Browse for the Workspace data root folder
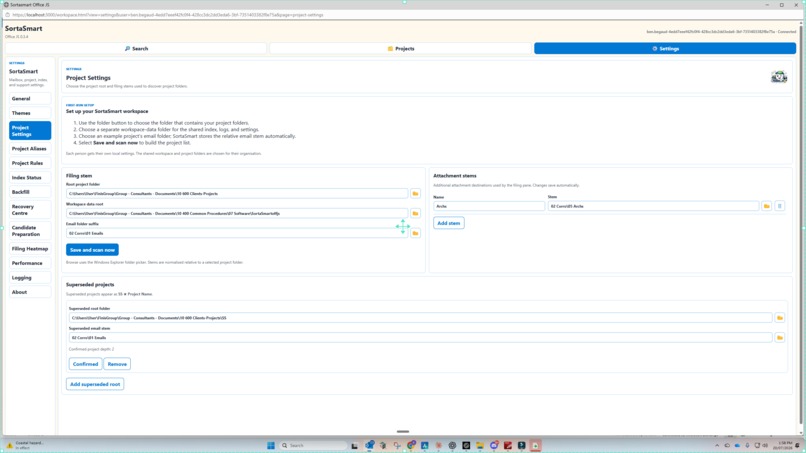This screenshot has width=806, height=453. 415,213
